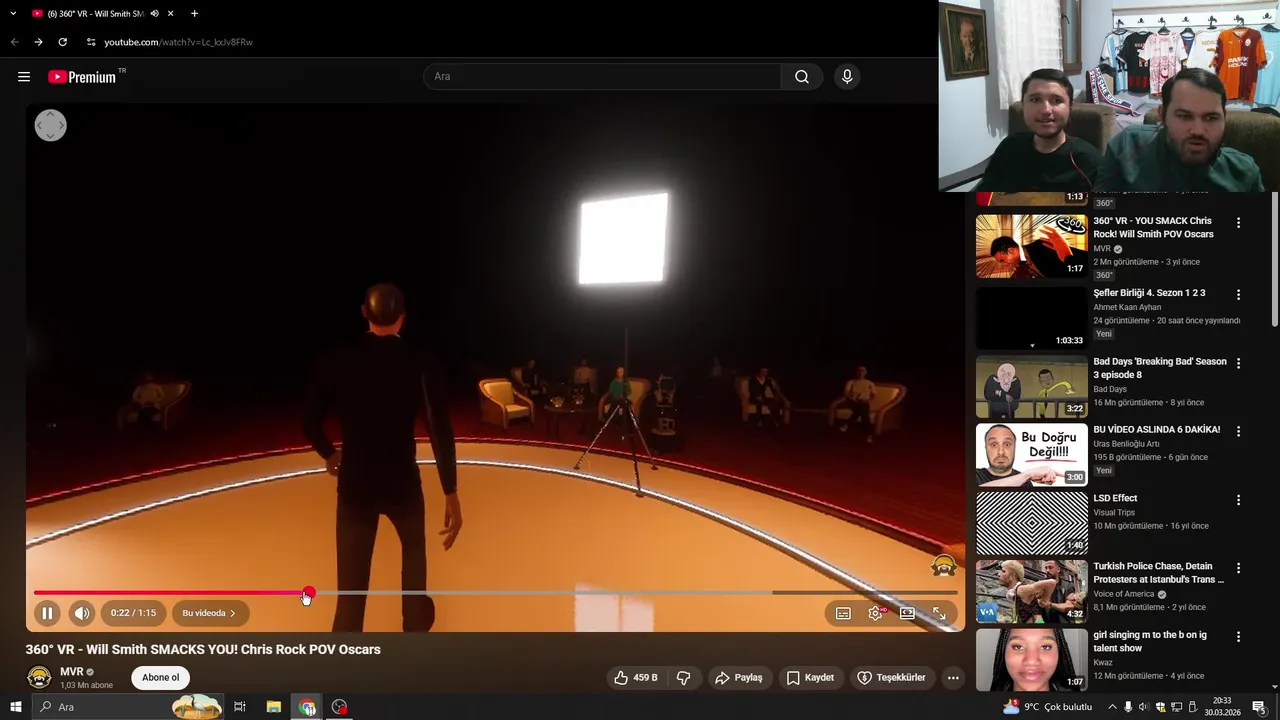
Task: Open LSD Effect video title
Action: (1115, 498)
